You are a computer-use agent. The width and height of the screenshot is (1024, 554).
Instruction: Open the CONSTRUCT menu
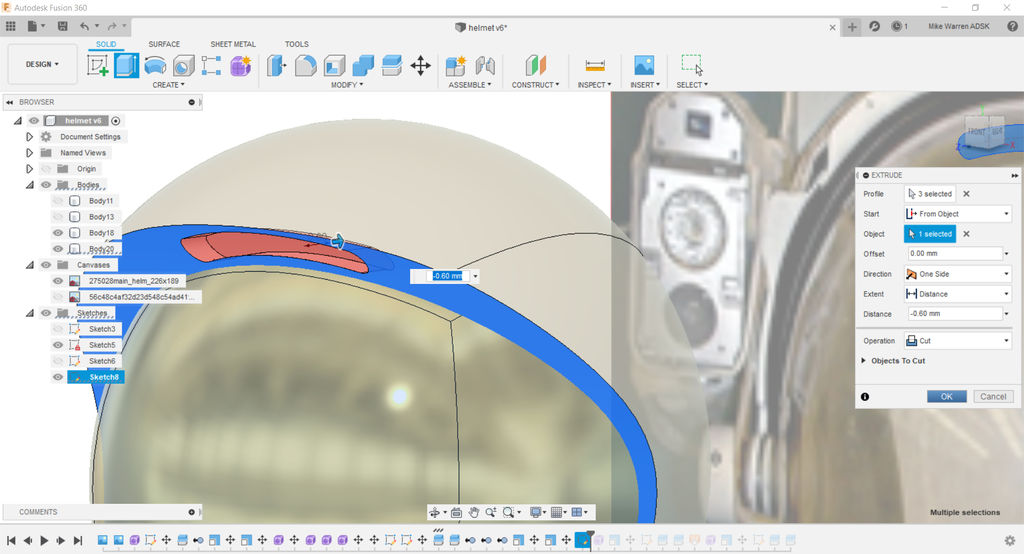pyautogui.click(x=536, y=85)
